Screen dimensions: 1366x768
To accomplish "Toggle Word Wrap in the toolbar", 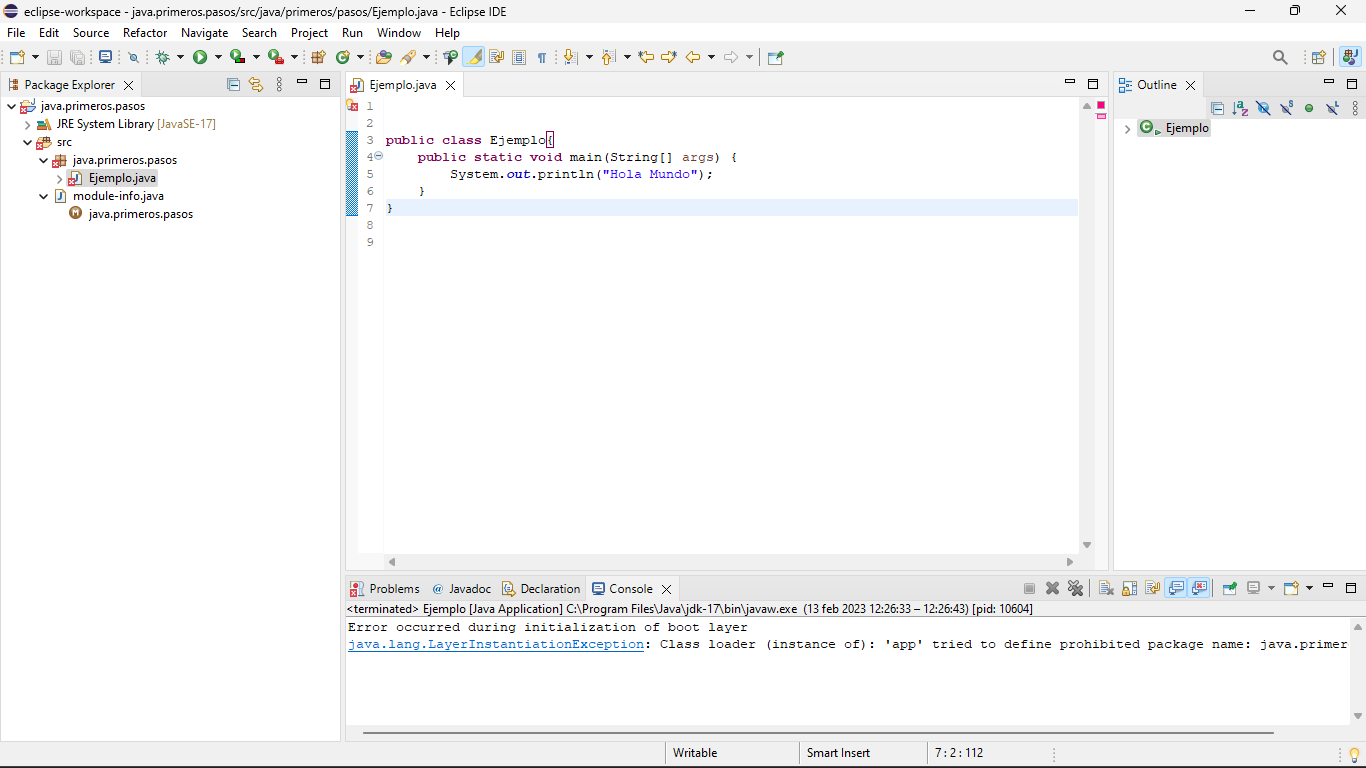I will 497,58.
